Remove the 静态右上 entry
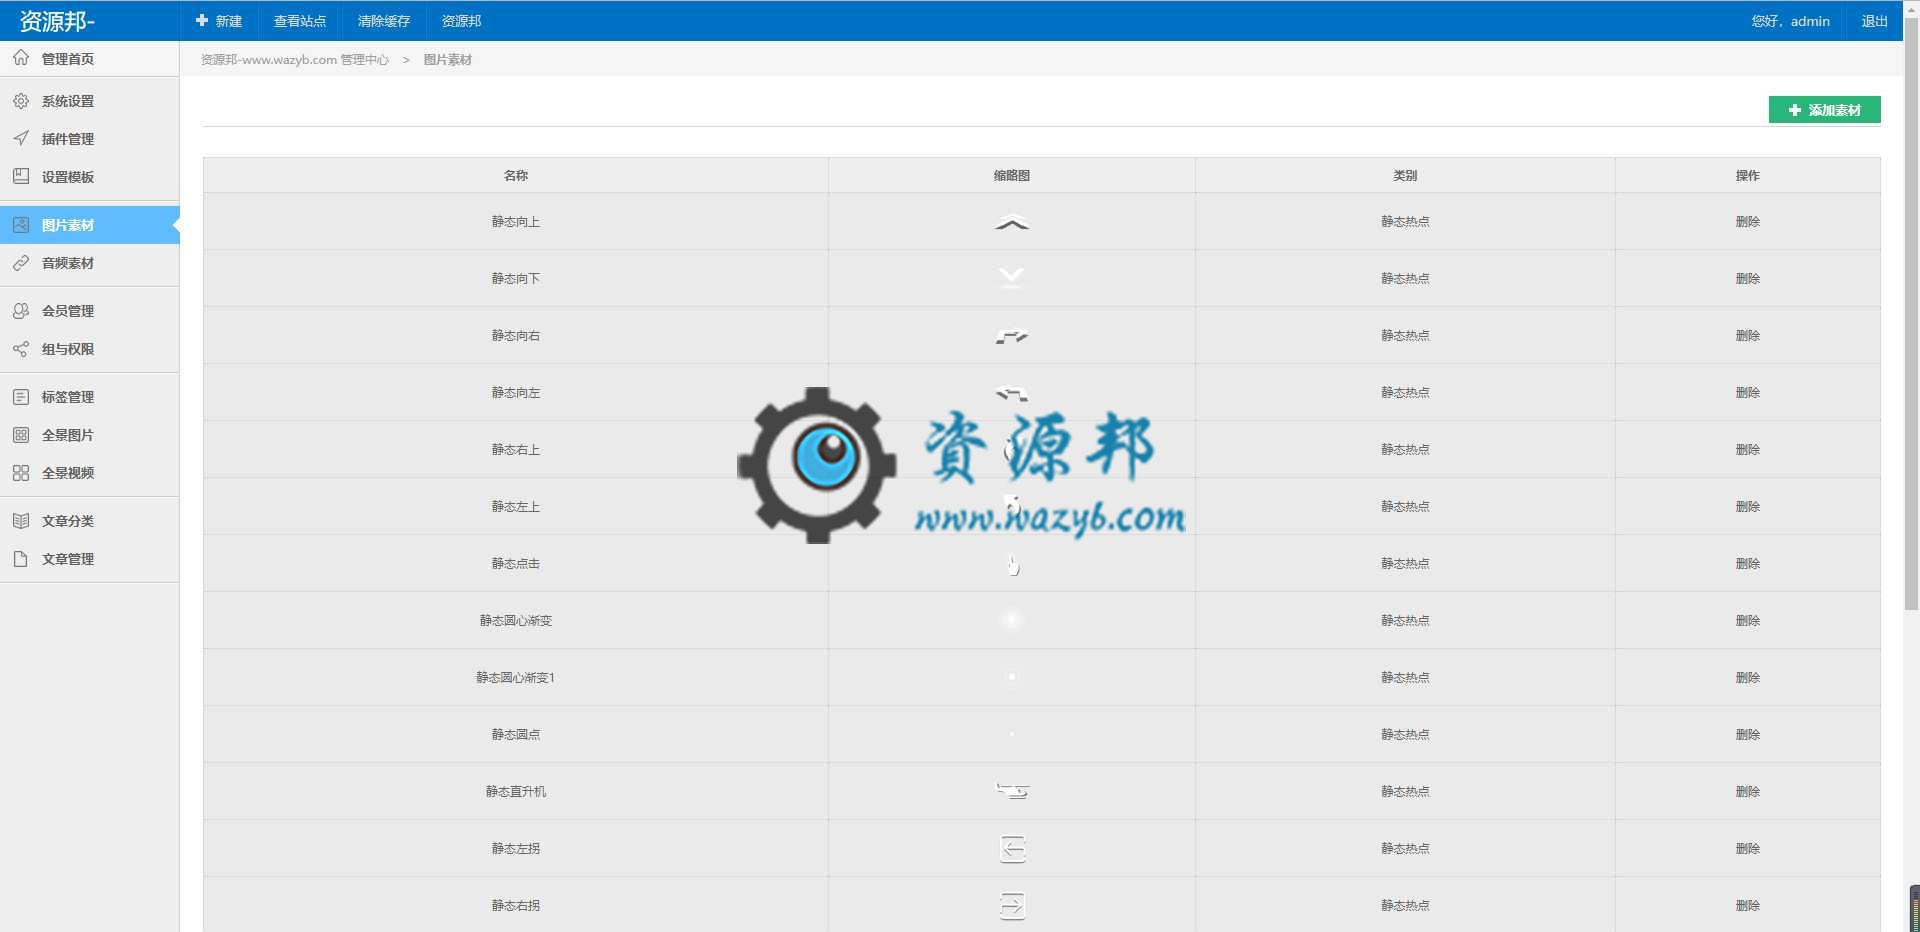The width and height of the screenshot is (1920, 932). coord(1747,450)
